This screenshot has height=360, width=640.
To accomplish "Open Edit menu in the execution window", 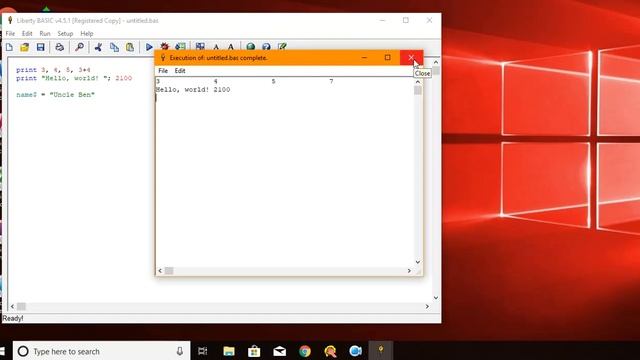I will point(180,71).
